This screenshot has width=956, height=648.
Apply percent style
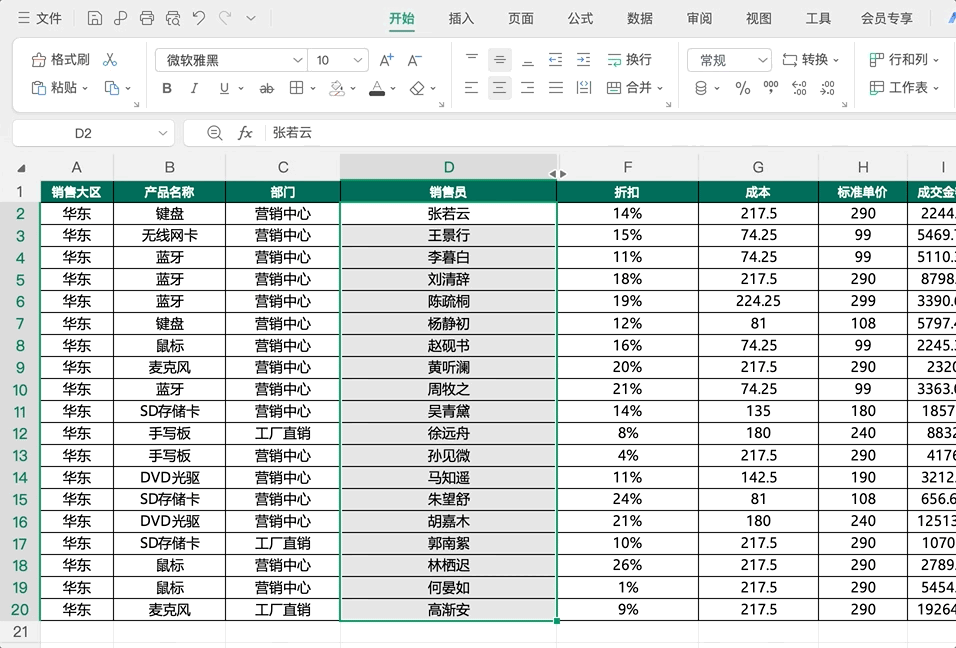[x=743, y=88]
